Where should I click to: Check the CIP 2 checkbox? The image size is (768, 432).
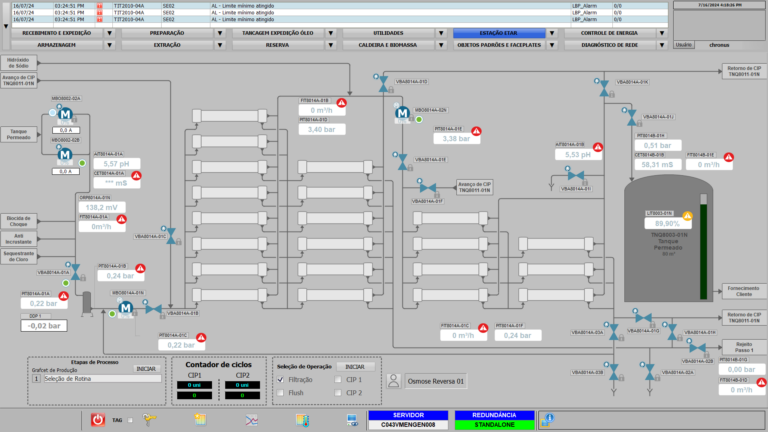[x=338, y=393]
